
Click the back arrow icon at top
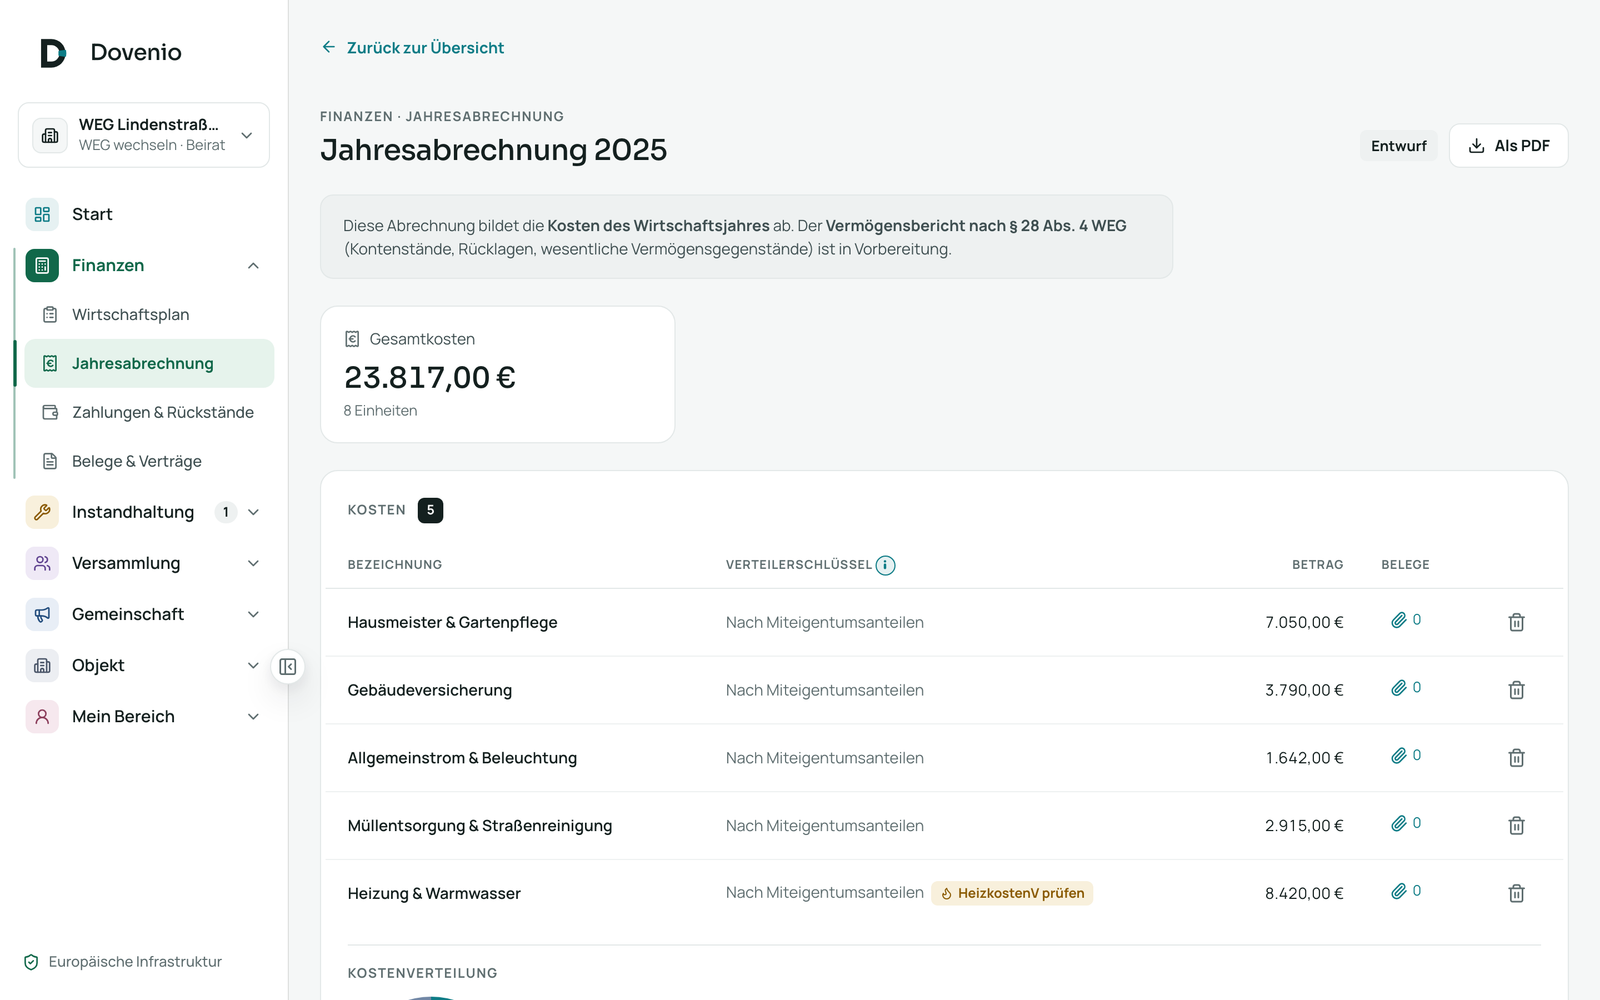[x=328, y=47]
